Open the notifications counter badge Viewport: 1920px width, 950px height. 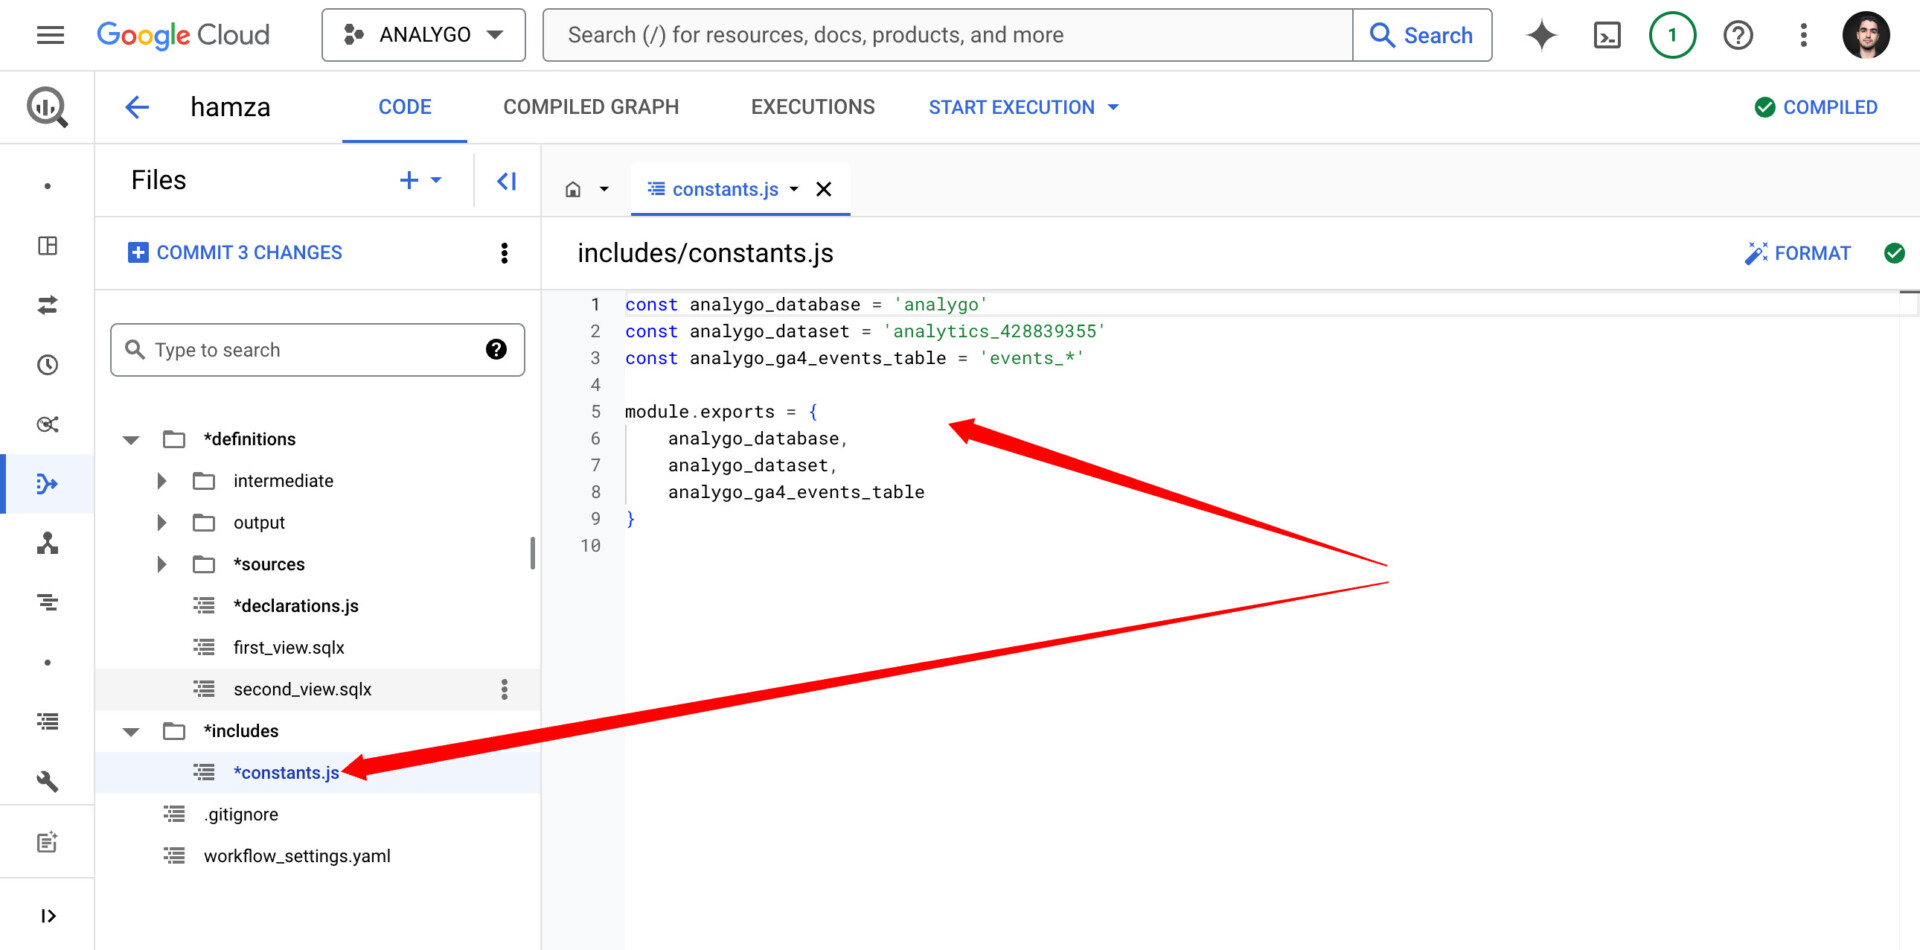[1672, 35]
